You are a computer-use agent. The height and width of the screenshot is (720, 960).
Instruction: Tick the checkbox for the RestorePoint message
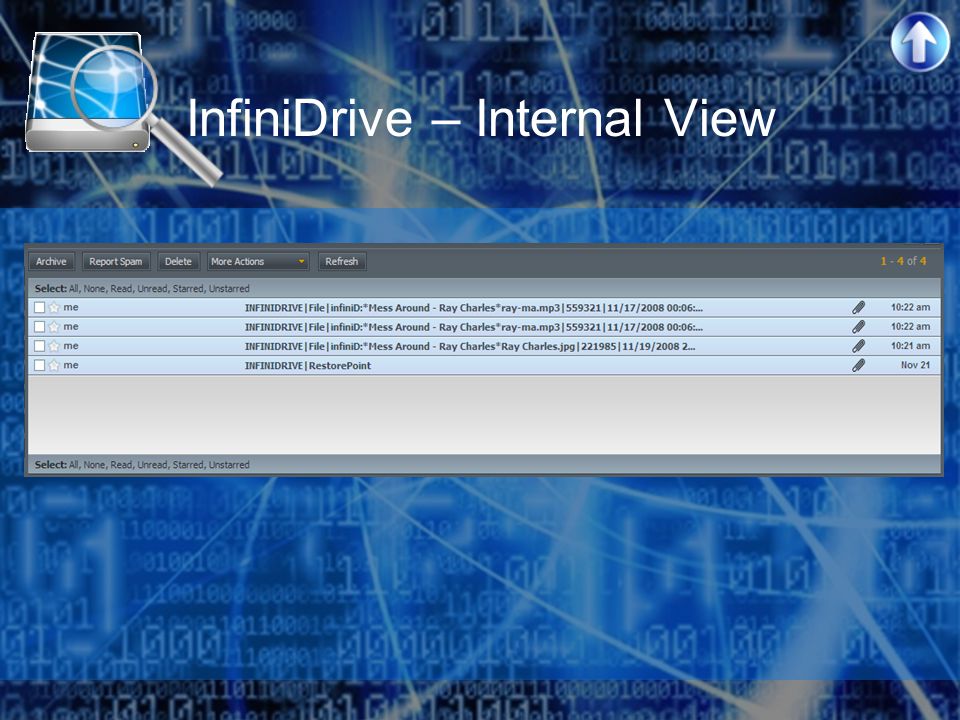point(39,366)
